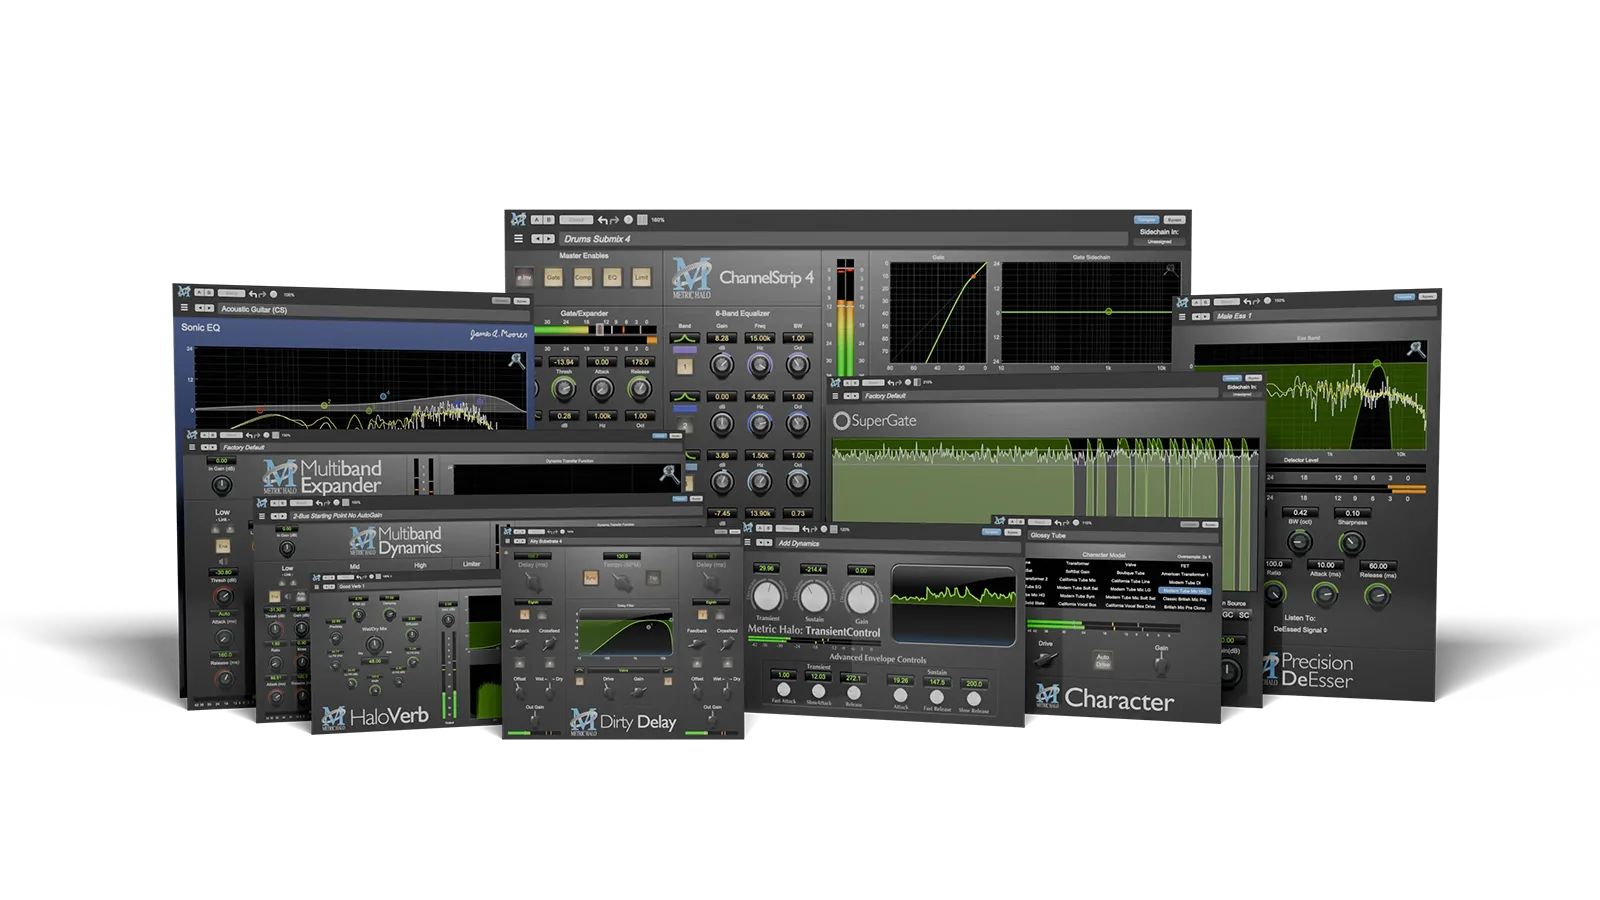
Task: Enable EQ band 2 button in ChannelStrip
Action: [684, 424]
